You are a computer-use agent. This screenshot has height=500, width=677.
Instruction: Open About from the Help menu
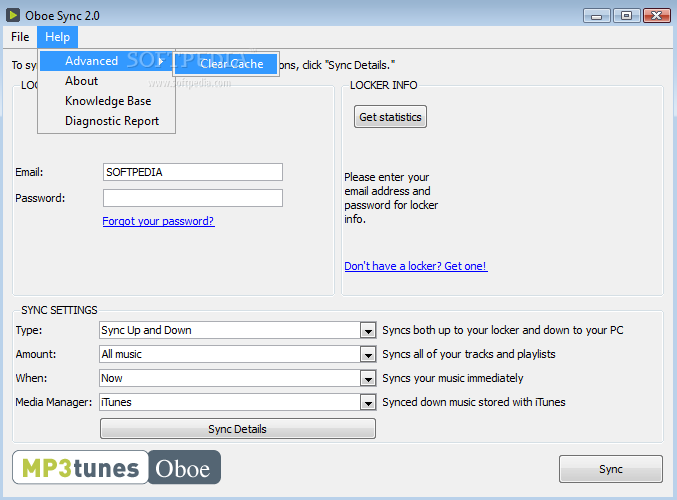coord(106,81)
